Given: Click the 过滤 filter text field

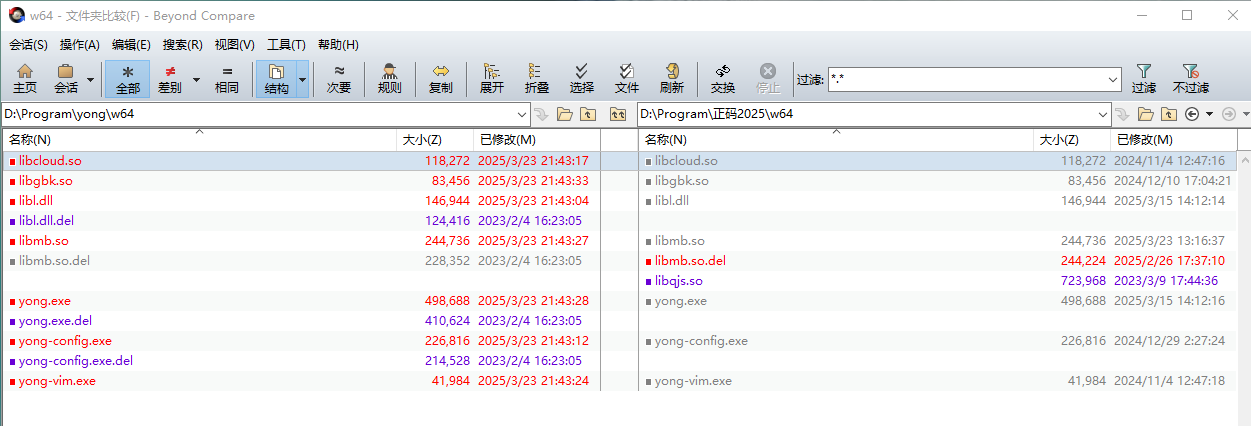Looking at the screenshot, I should pos(966,79).
